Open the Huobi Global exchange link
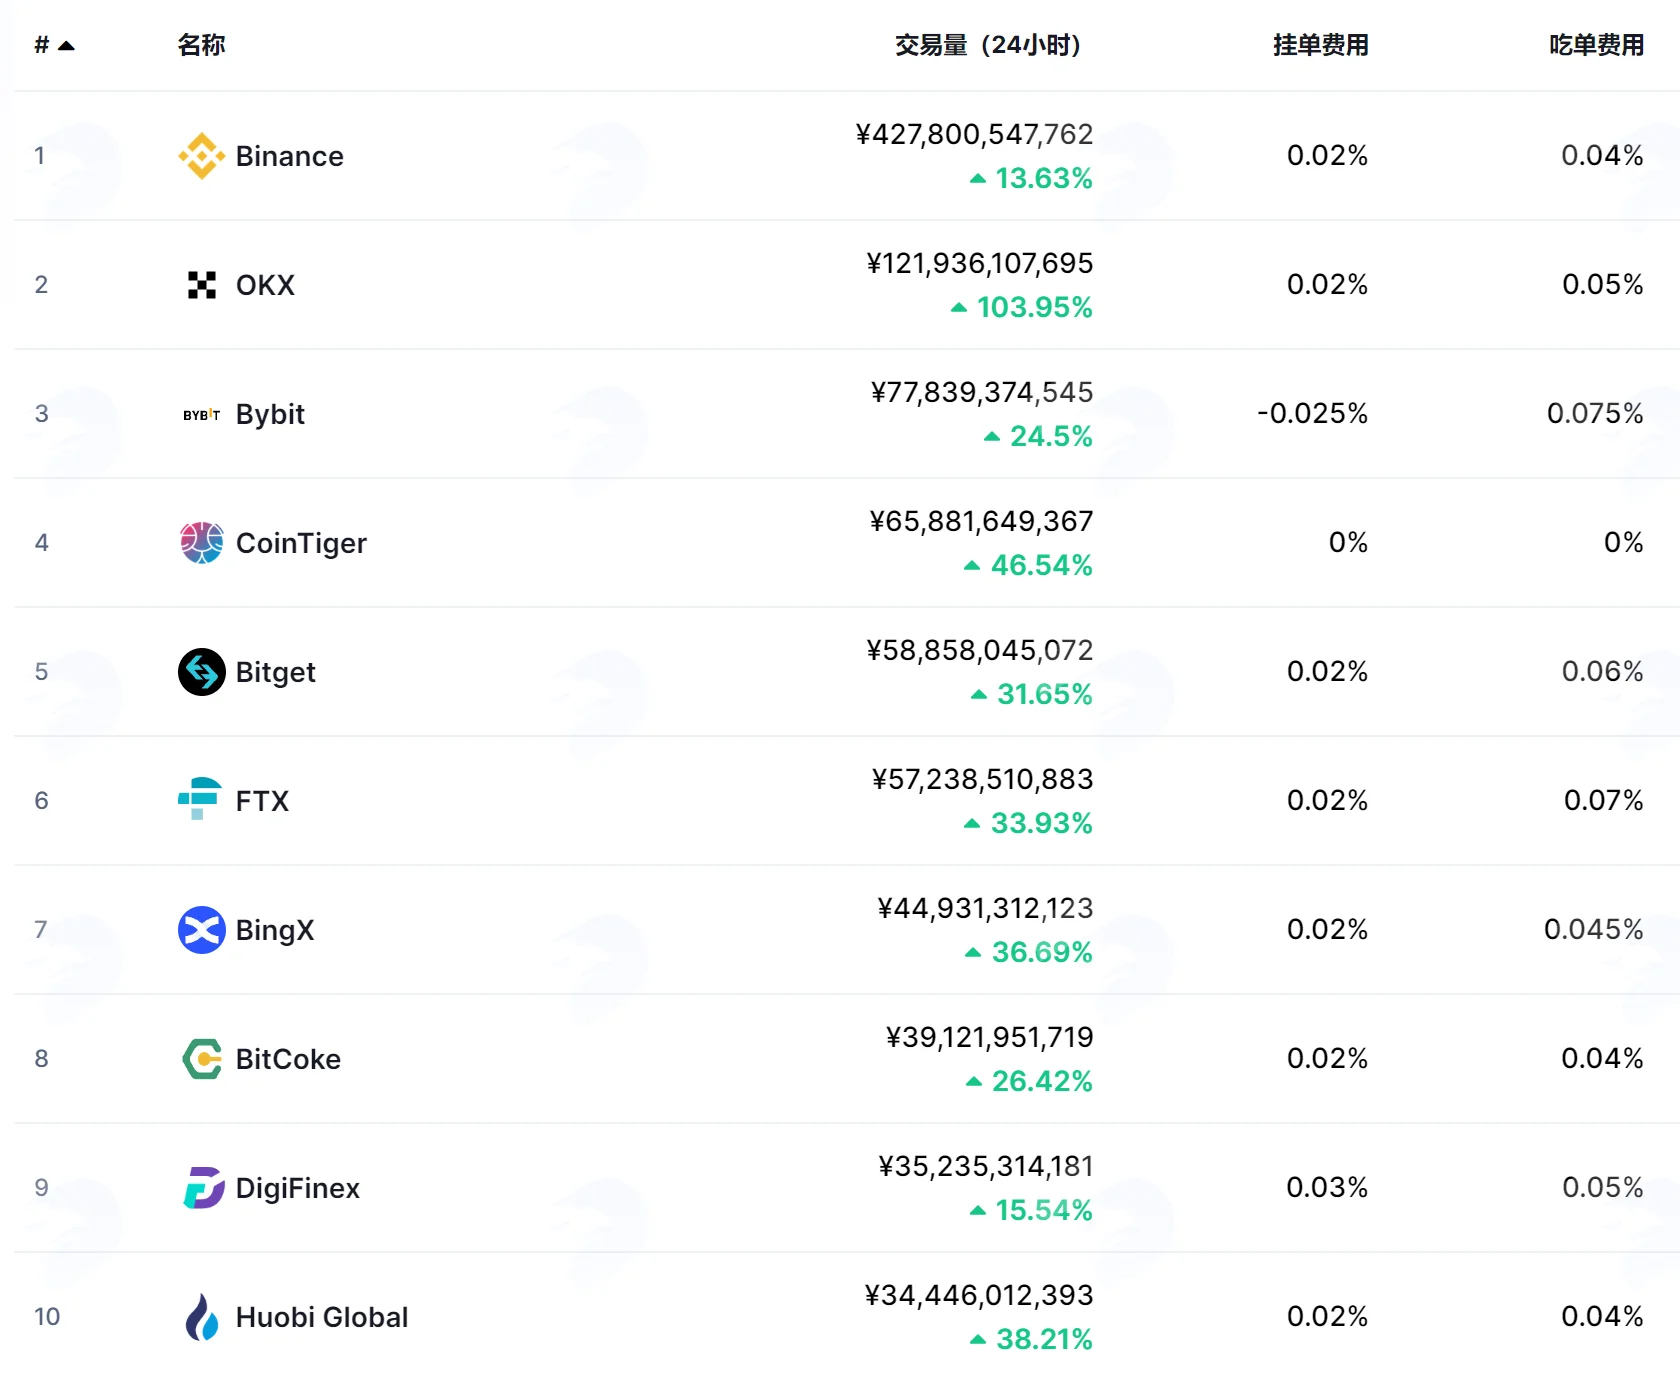 322,1317
